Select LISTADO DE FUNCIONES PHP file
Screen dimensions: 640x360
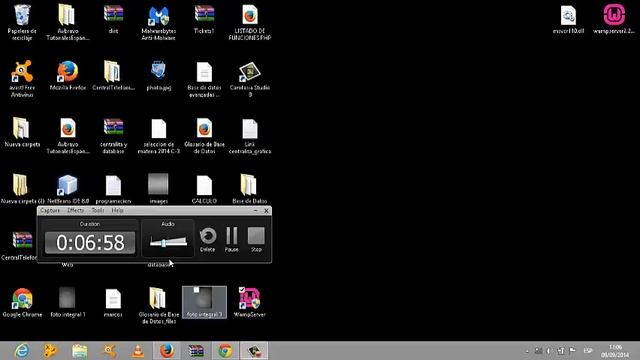coord(250,22)
